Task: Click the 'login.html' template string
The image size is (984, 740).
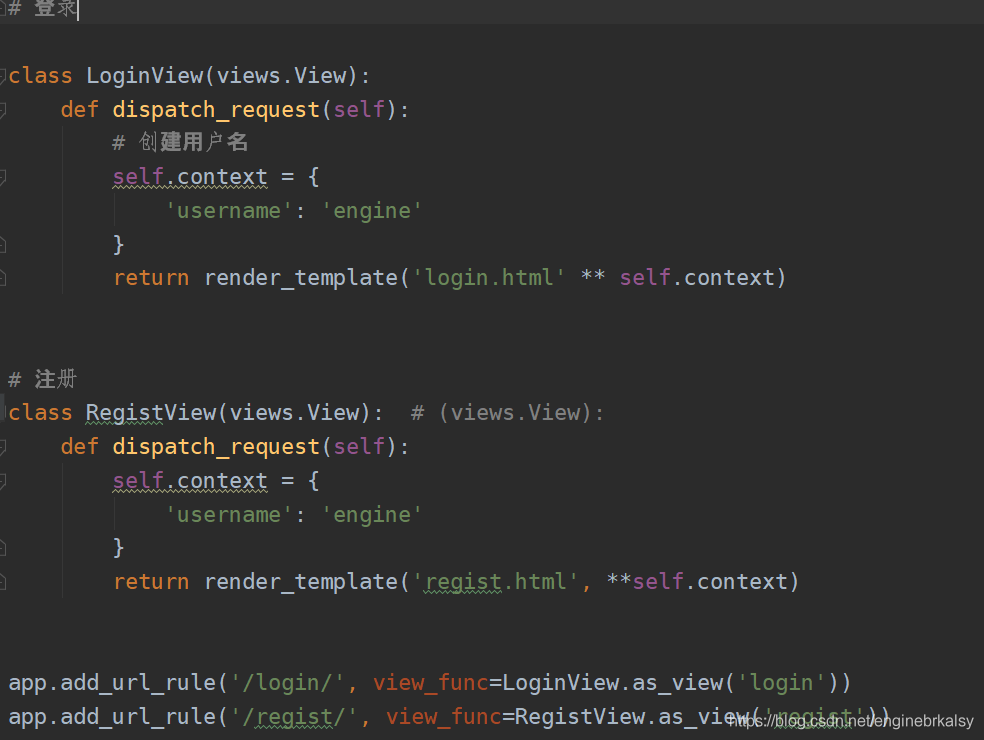Action: coord(488,277)
